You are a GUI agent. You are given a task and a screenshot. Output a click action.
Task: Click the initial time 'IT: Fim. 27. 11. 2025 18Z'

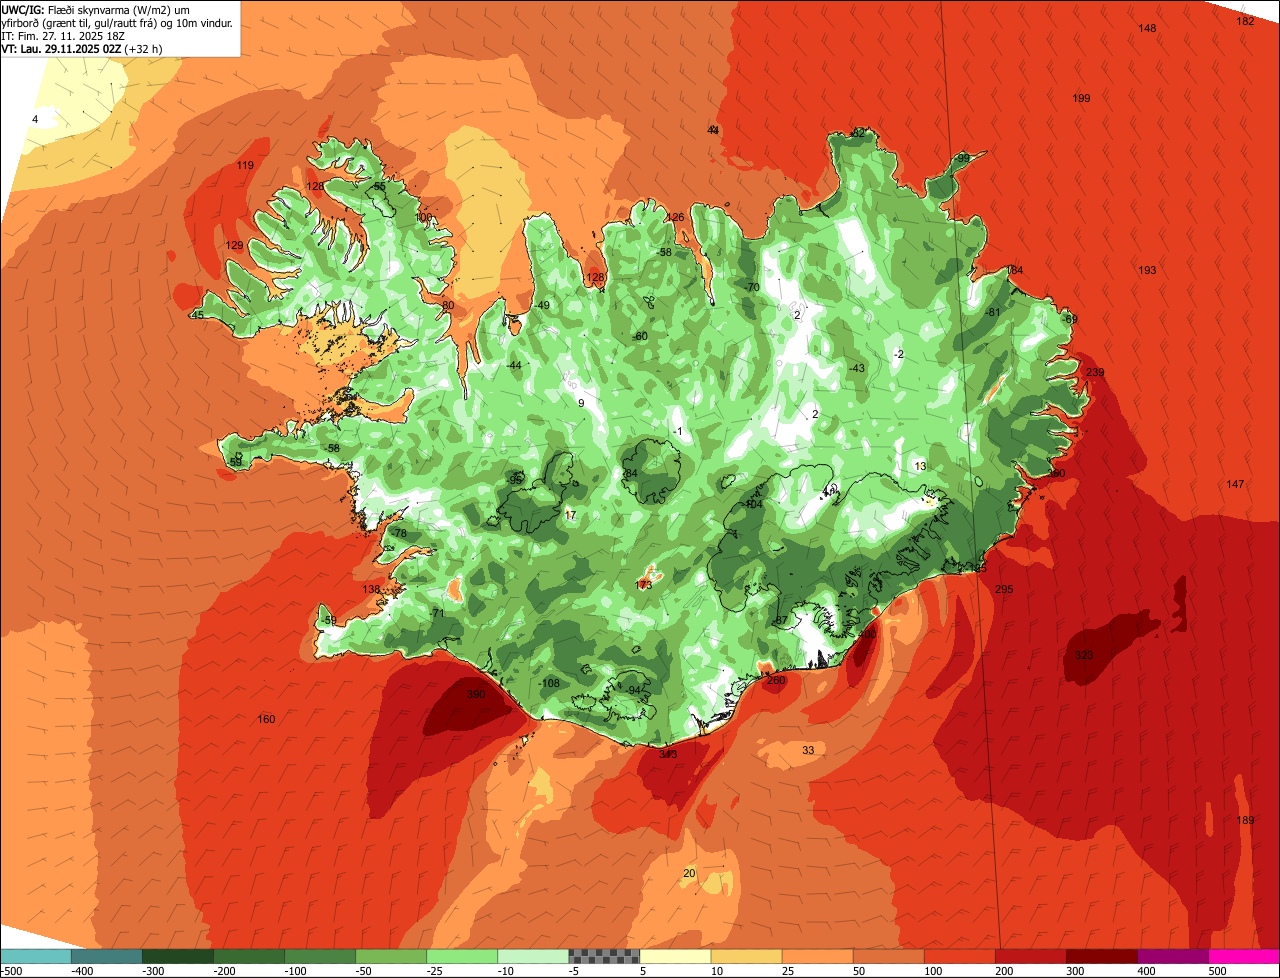(62, 36)
